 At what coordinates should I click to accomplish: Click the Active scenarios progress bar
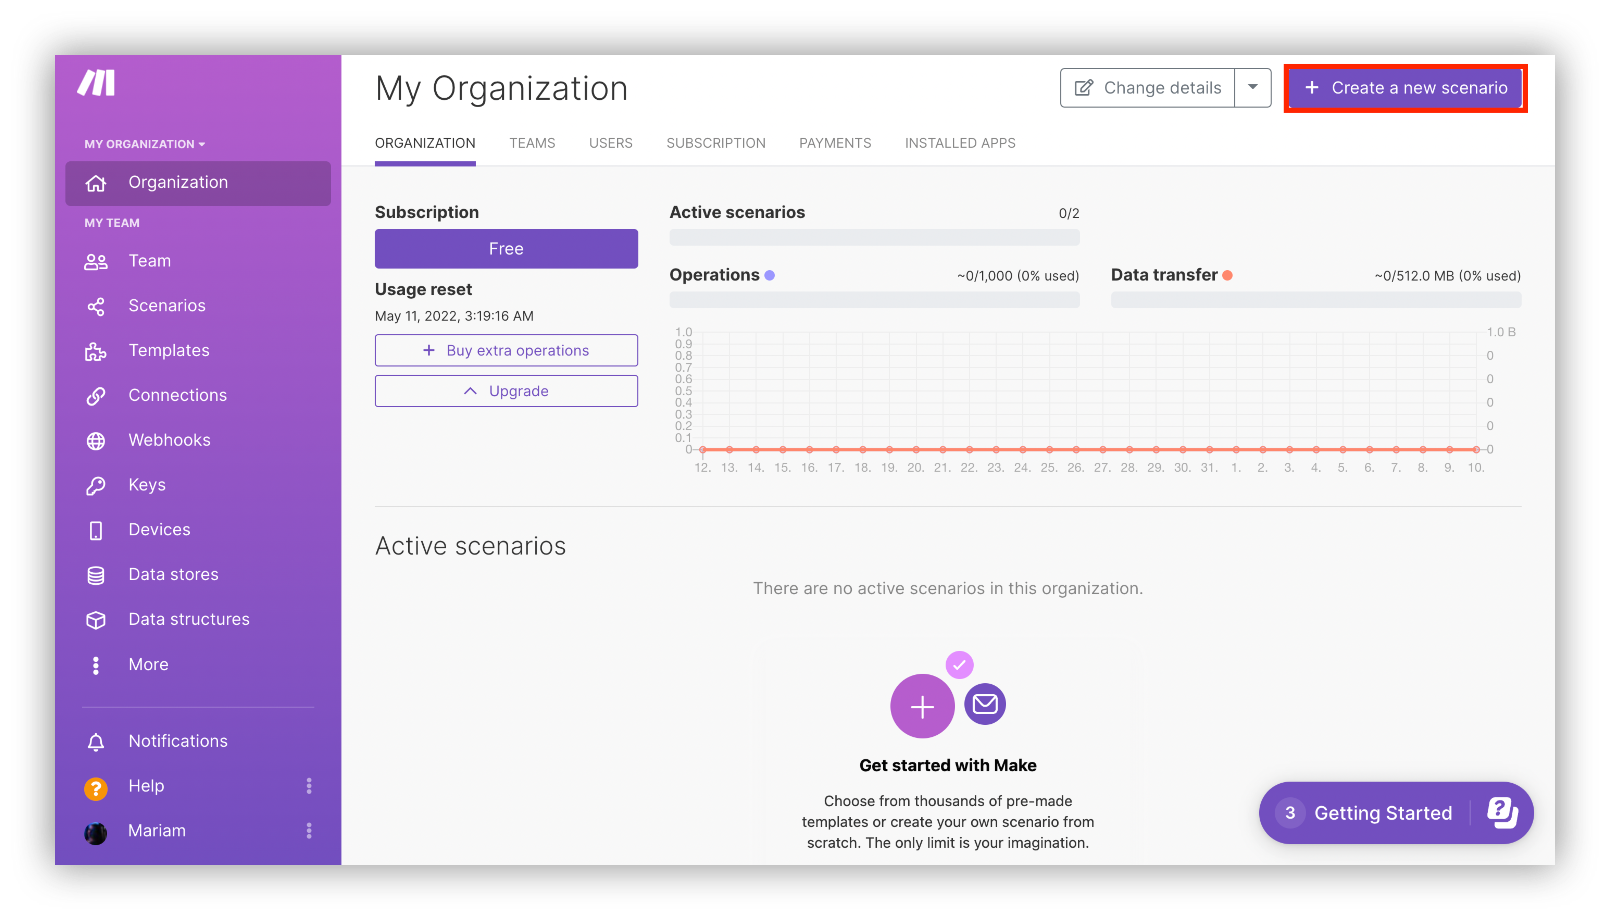[875, 237]
